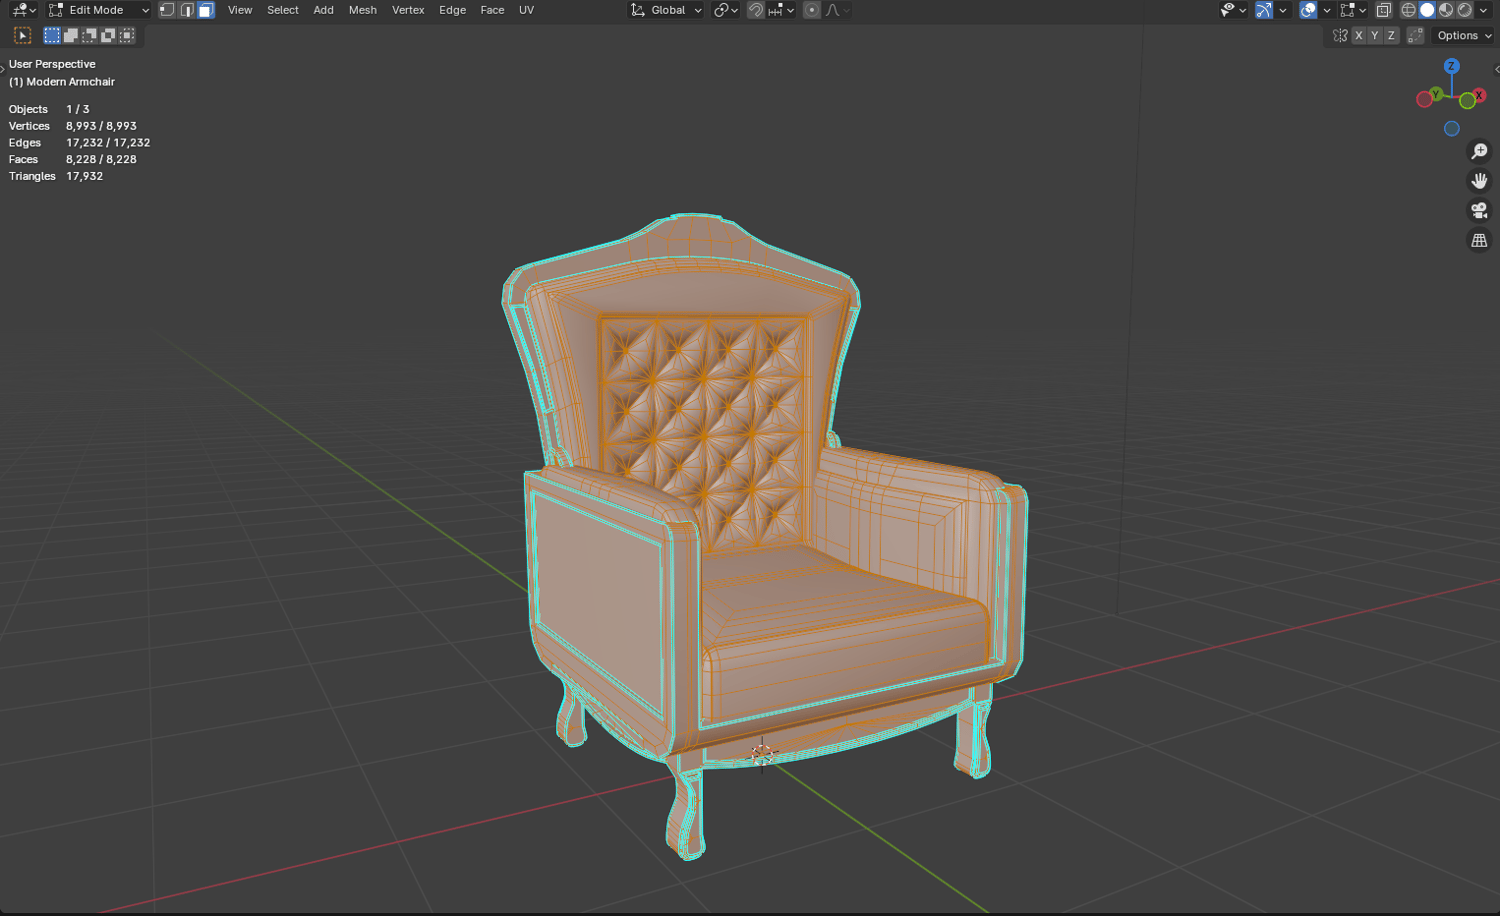Toggle viewport gizmos display

pyautogui.click(x=1264, y=10)
